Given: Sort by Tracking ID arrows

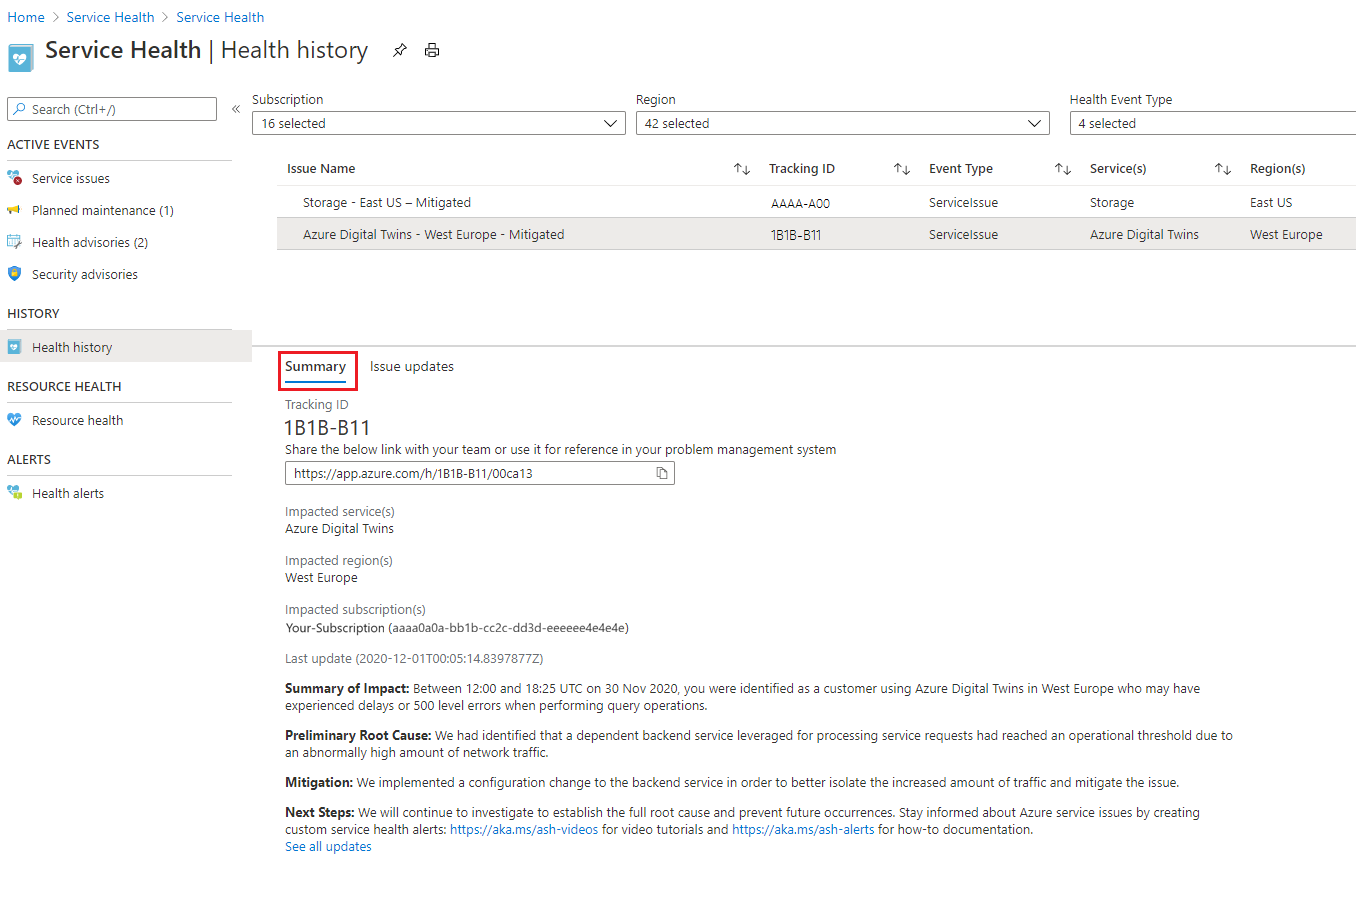Looking at the screenshot, I should (x=902, y=169).
